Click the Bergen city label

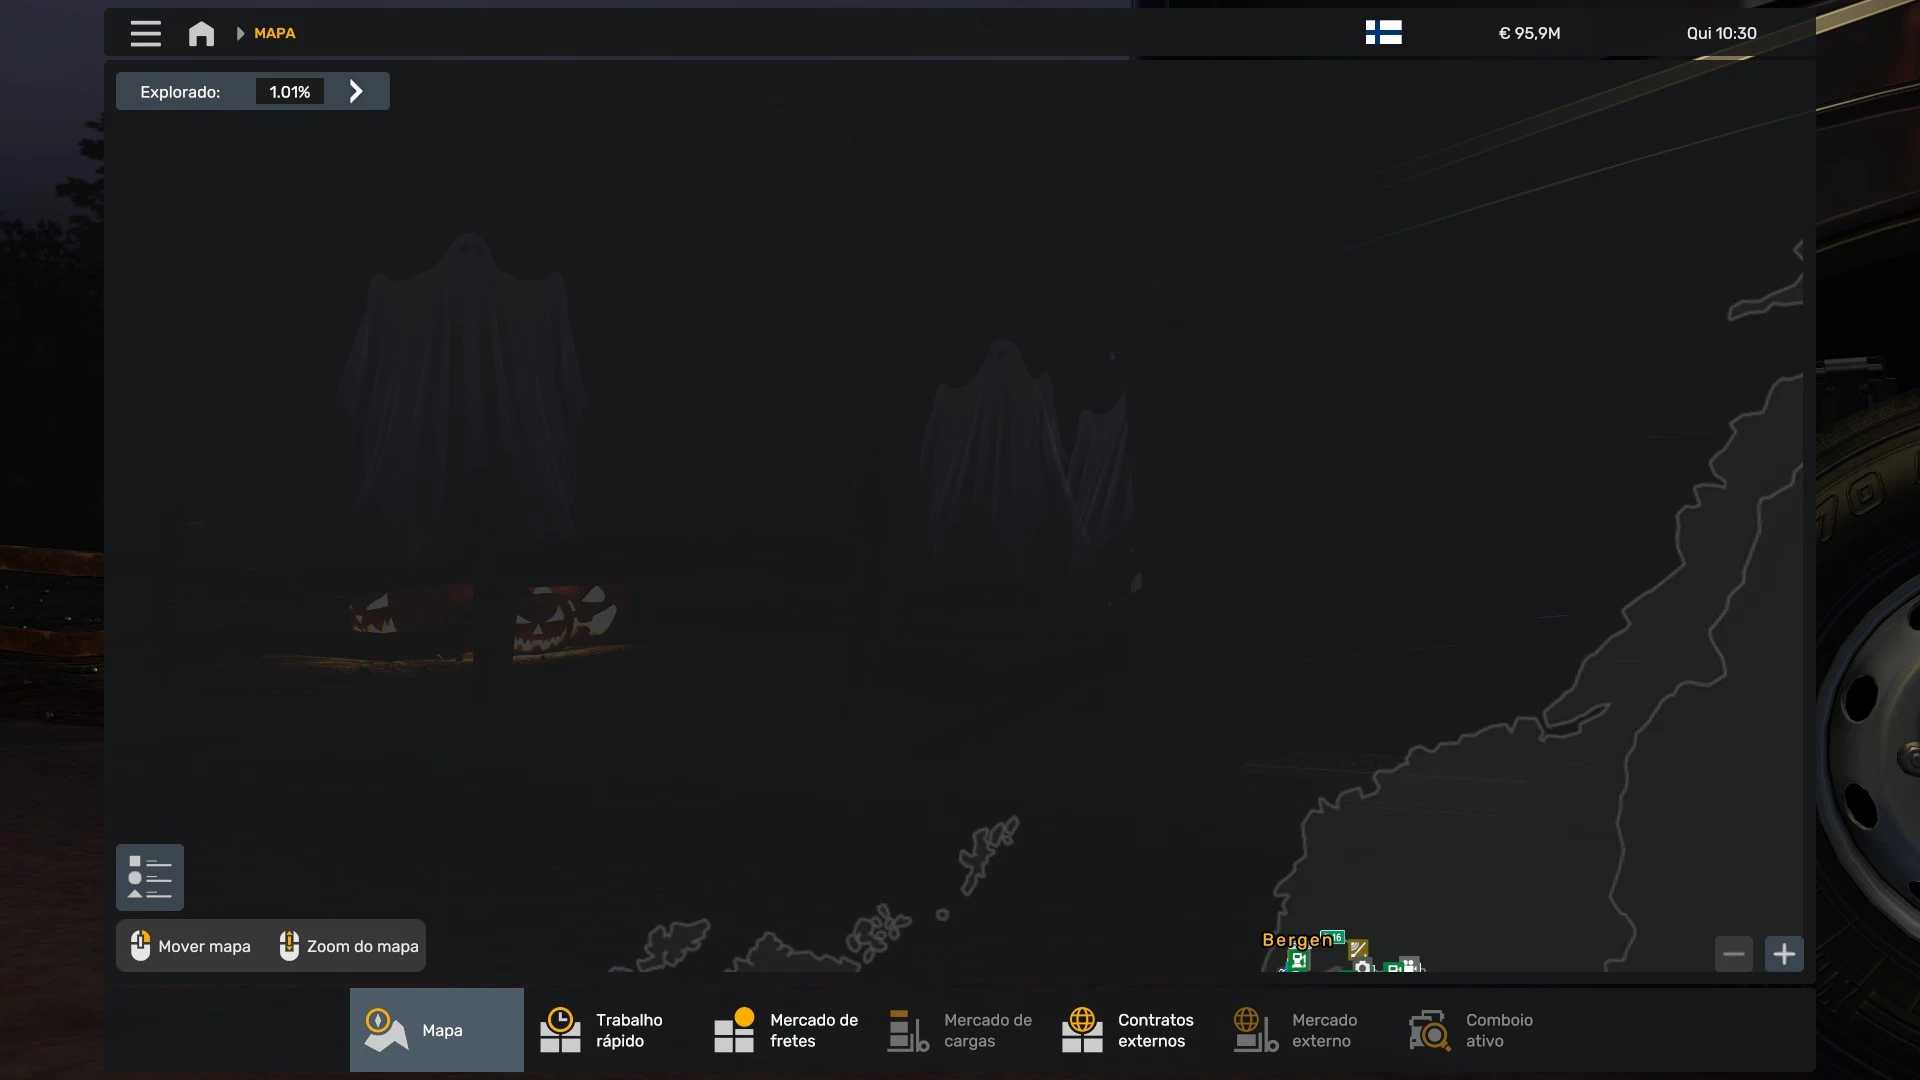coord(1296,940)
